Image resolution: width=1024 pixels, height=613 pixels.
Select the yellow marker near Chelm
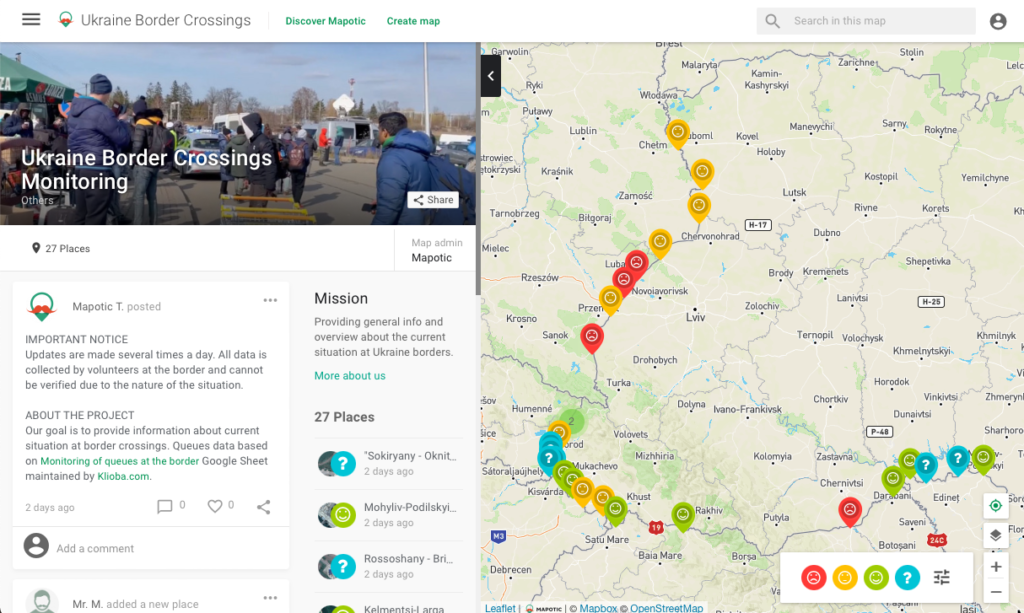[x=678, y=134]
